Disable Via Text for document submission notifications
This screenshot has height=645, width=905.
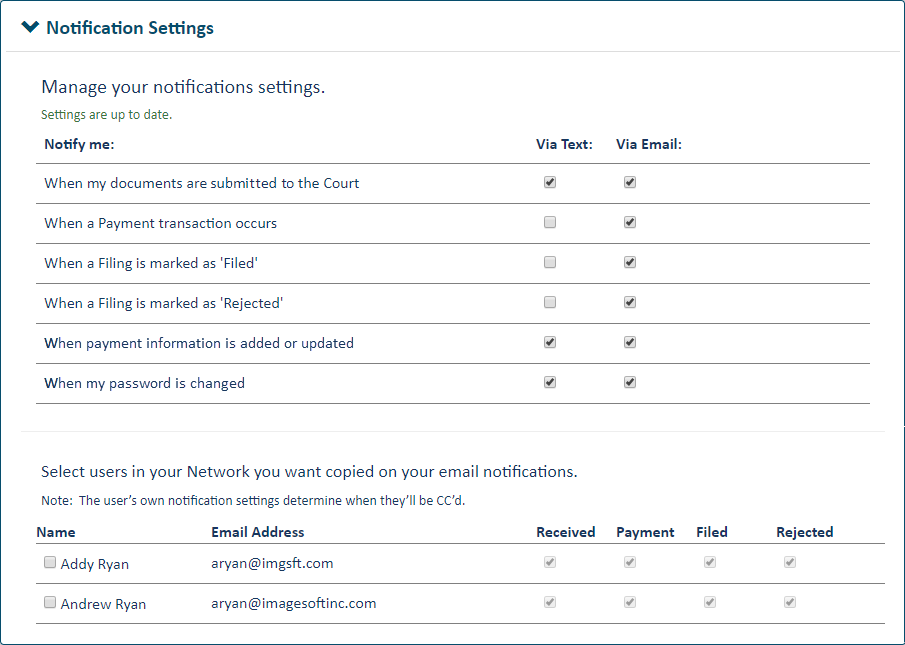(x=549, y=182)
